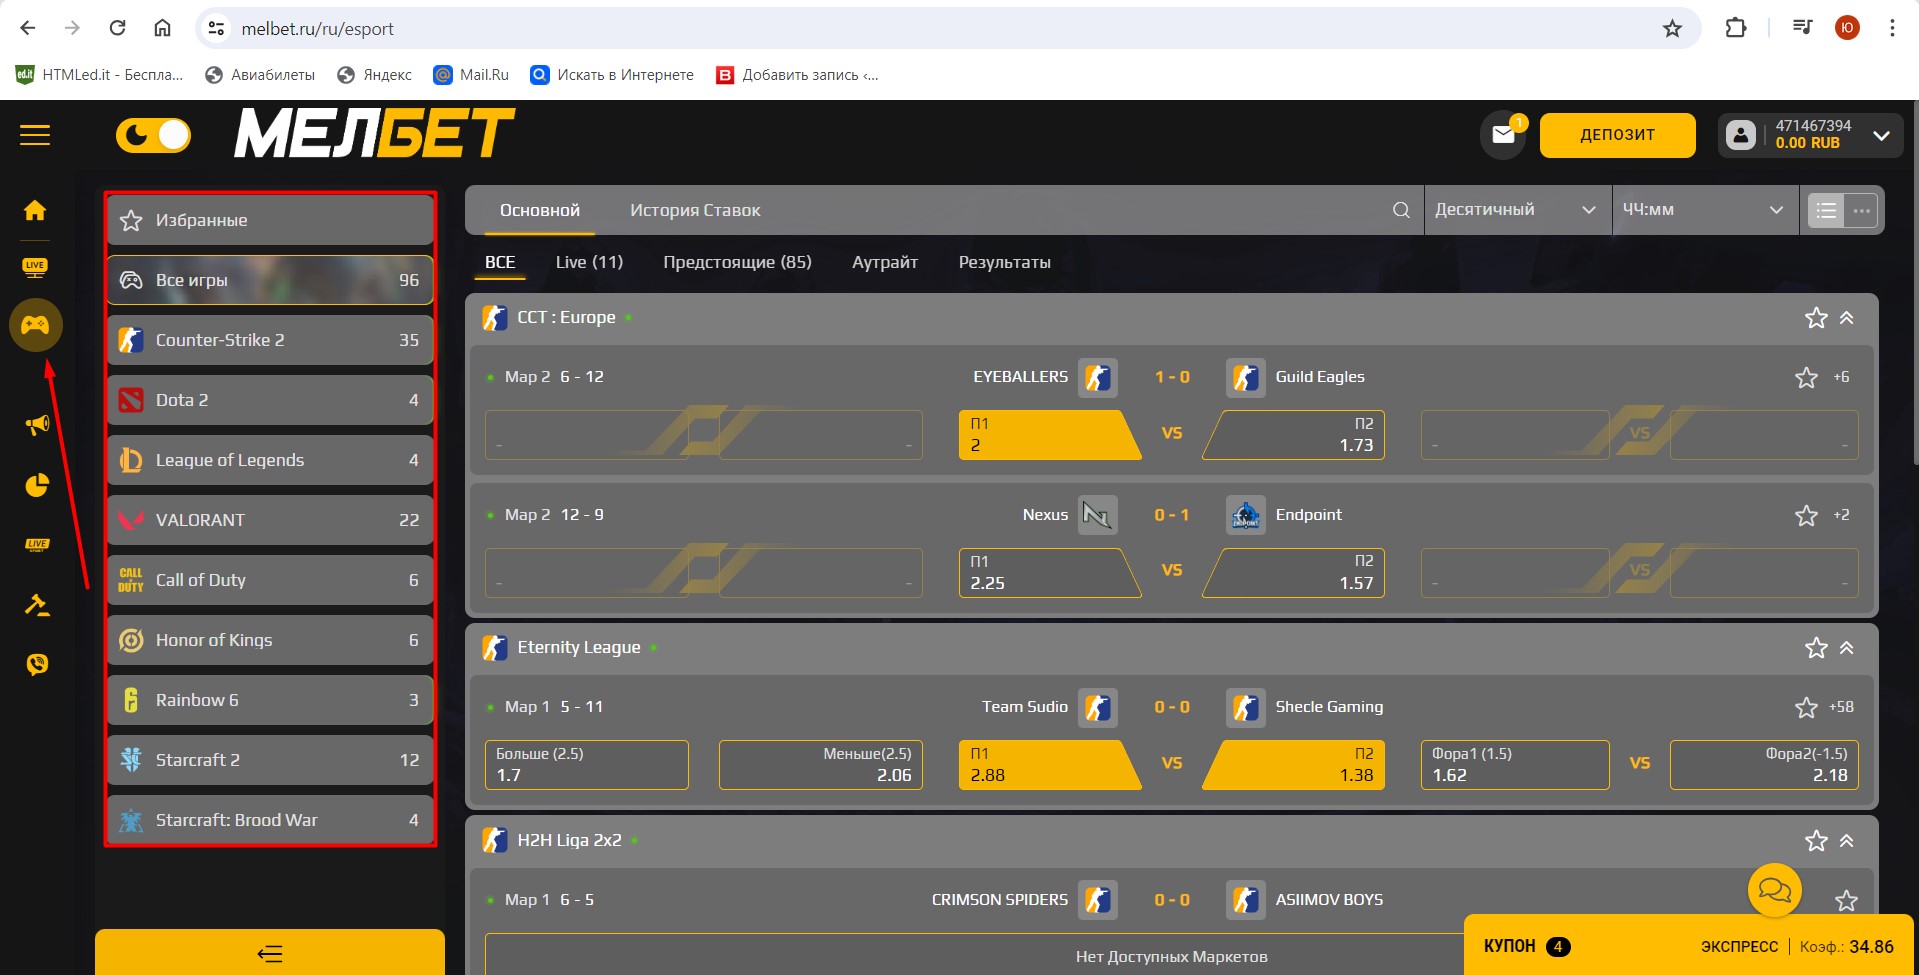The image size is (1919, 975).
Task: Collapse the sidebar panel button
Action: click(270, 953)
